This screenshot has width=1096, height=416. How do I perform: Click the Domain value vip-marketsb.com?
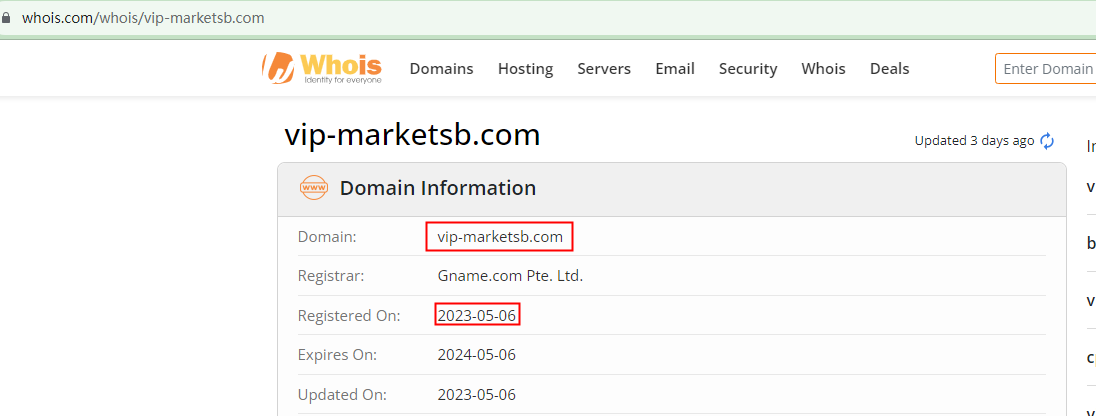click(x=500, y=237)
